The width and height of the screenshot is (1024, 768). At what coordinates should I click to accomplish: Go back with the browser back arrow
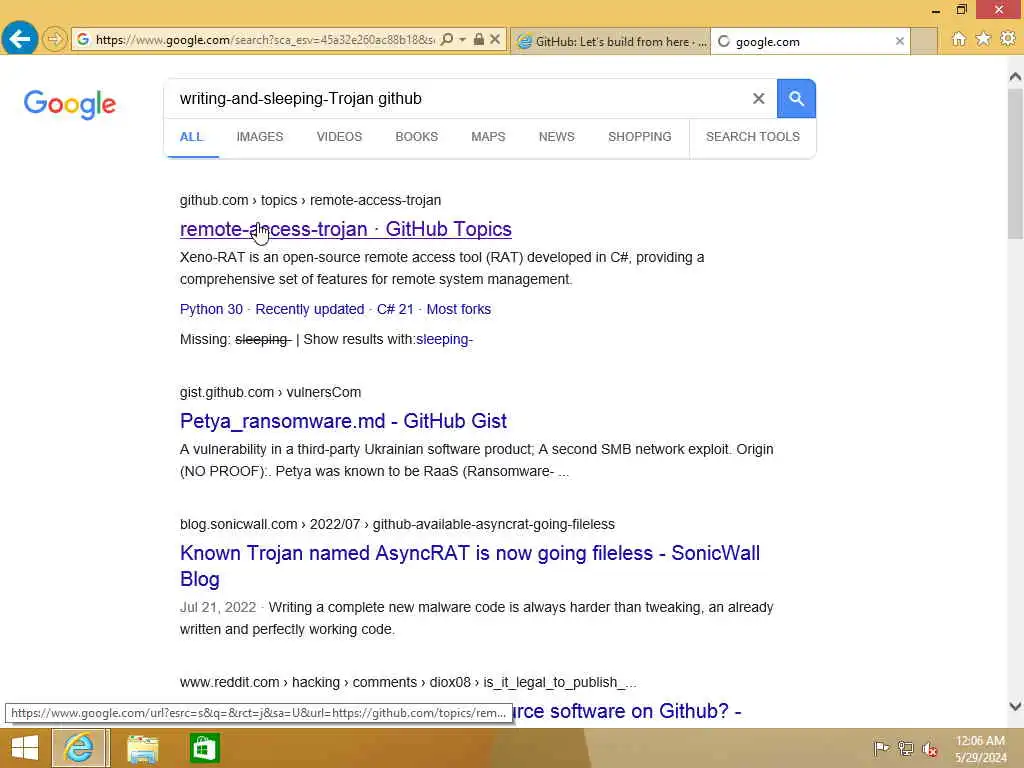20,39
